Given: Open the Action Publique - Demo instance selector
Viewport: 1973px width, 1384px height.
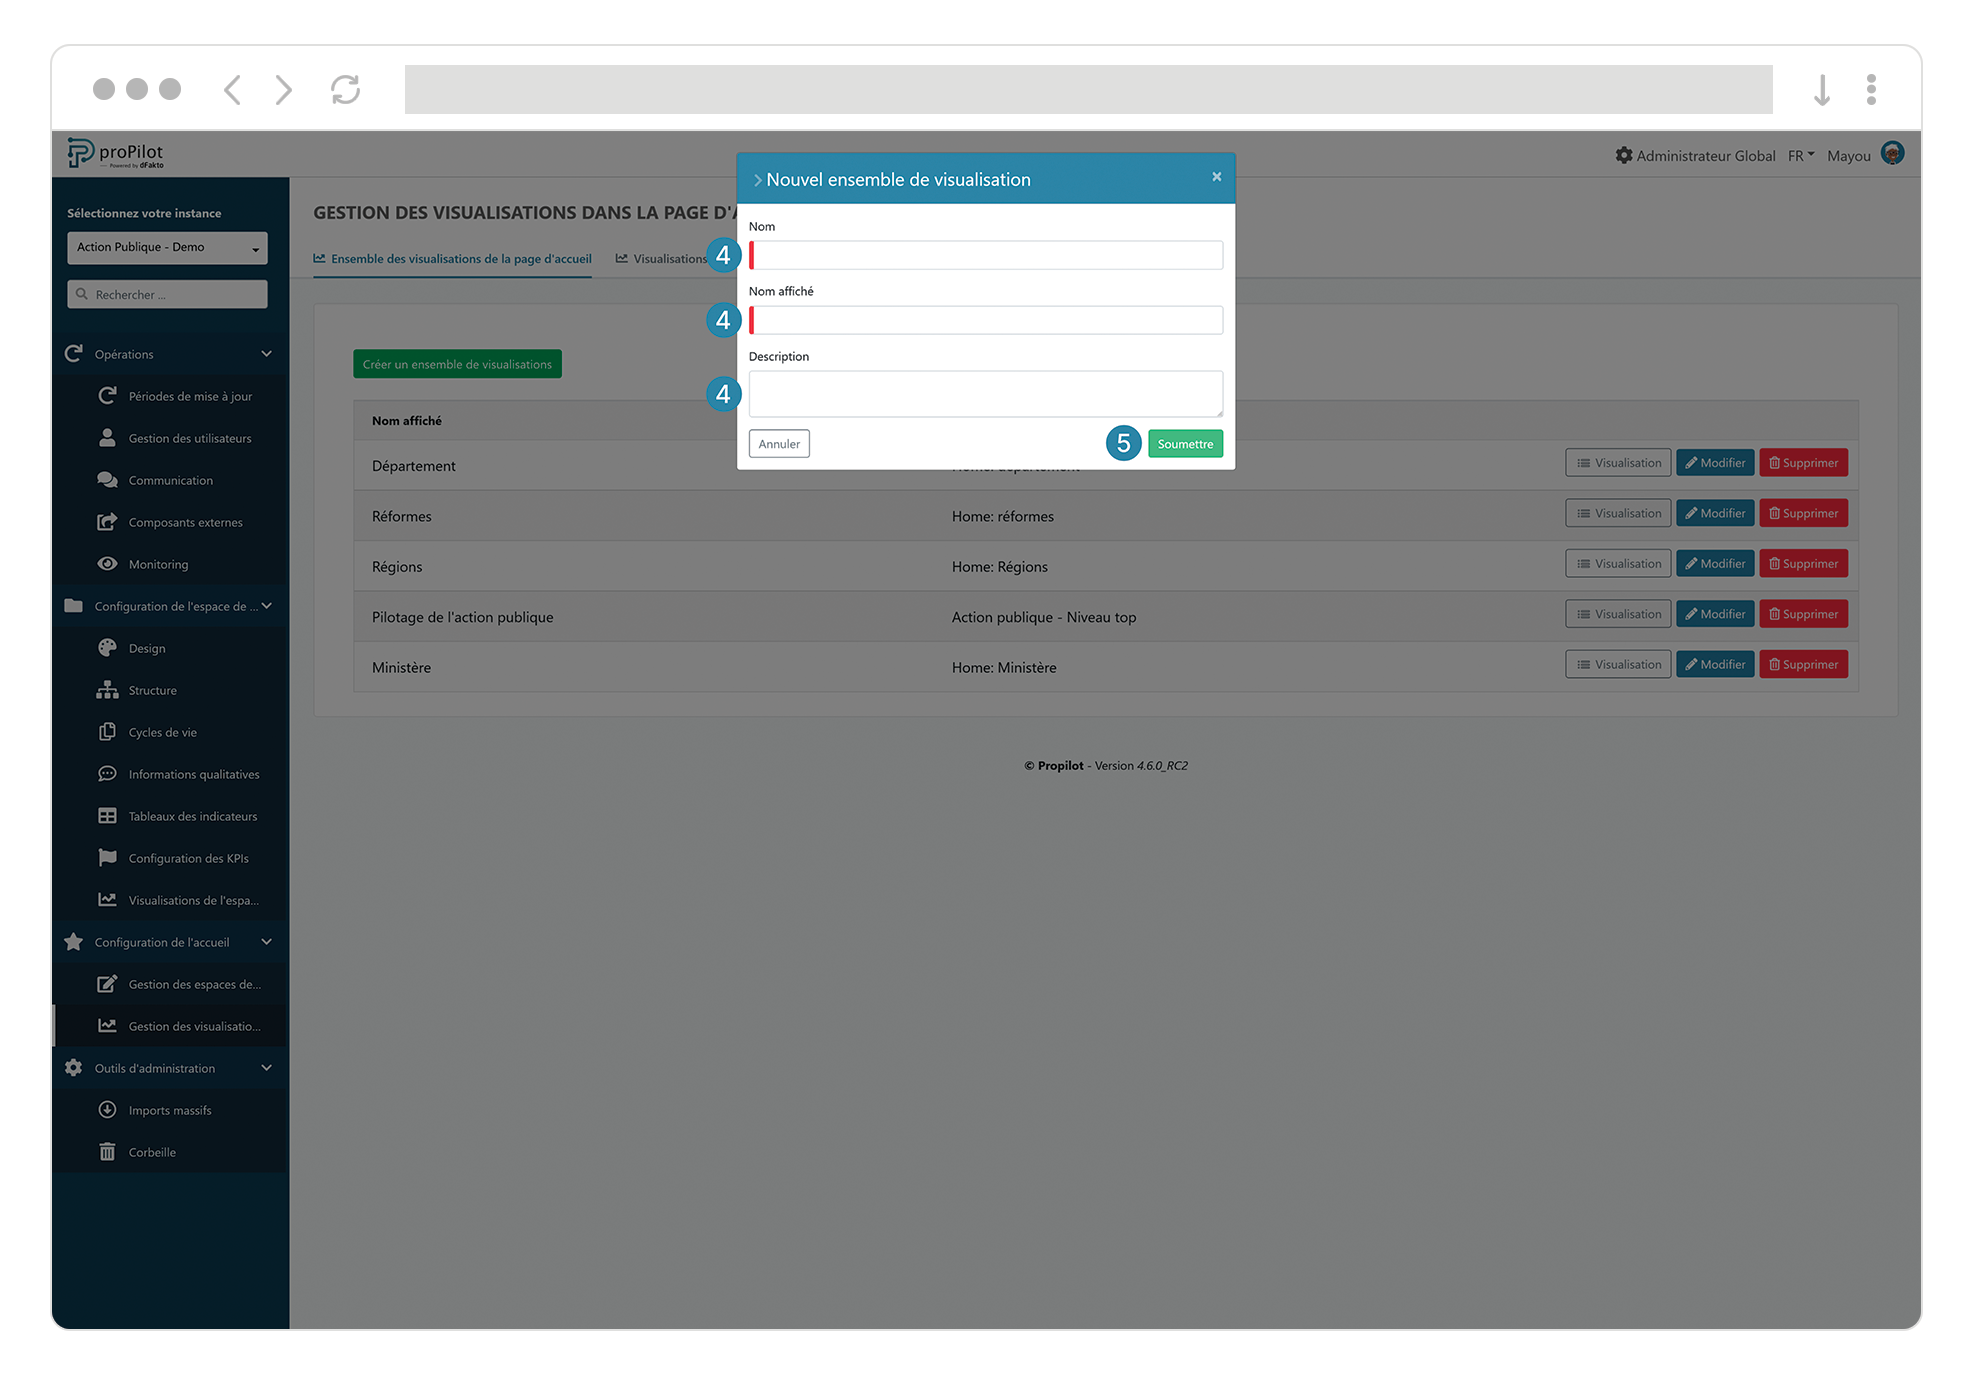Looking at the screenshot, I should click(166, 247).
